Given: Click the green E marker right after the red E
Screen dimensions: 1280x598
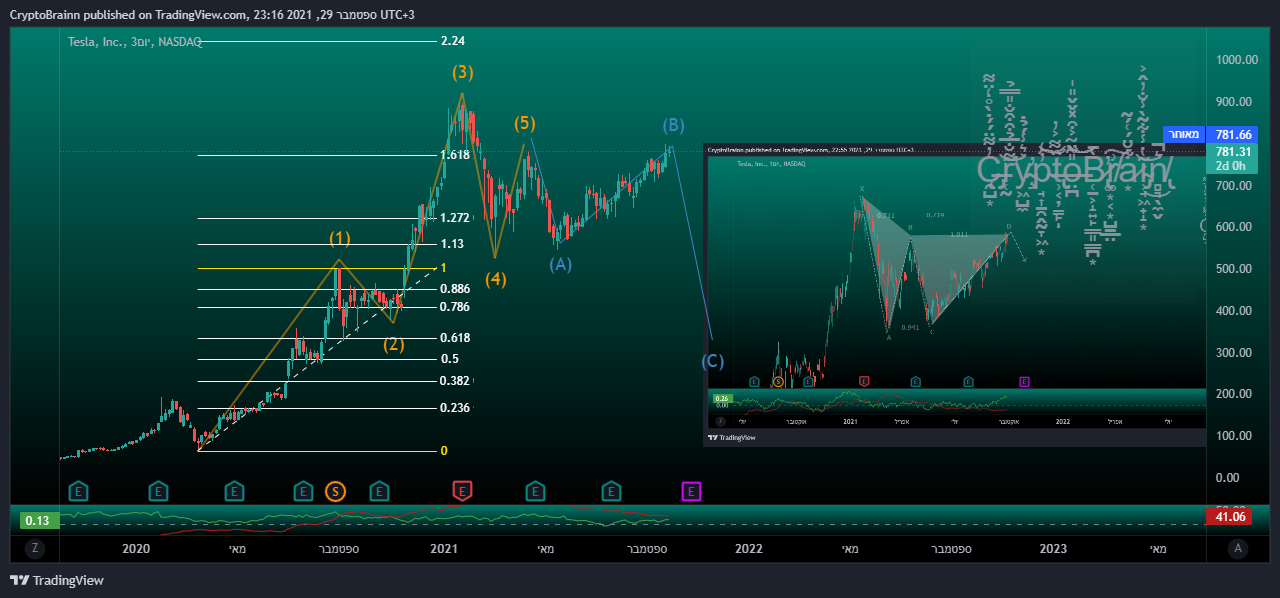Looking at the screenshot, I should (x=536, y=491).
